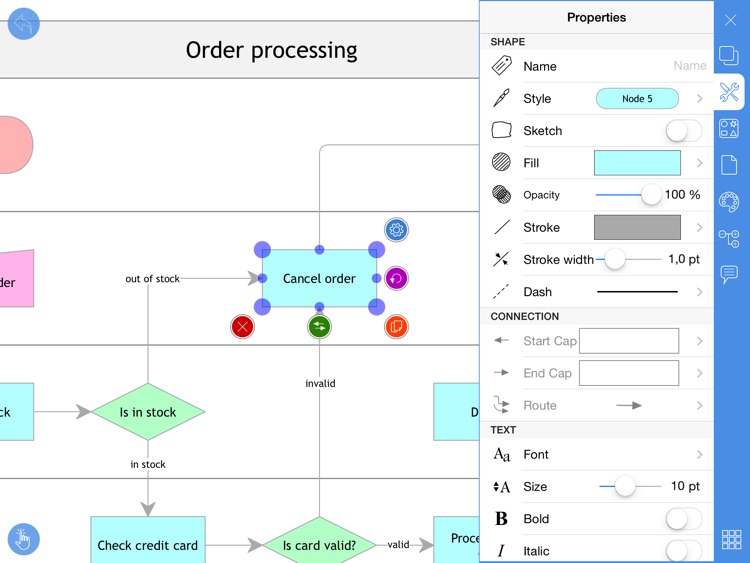Click the text Size slider knob
The height and width of the screenshot is (563, 750).
(625, 486)
